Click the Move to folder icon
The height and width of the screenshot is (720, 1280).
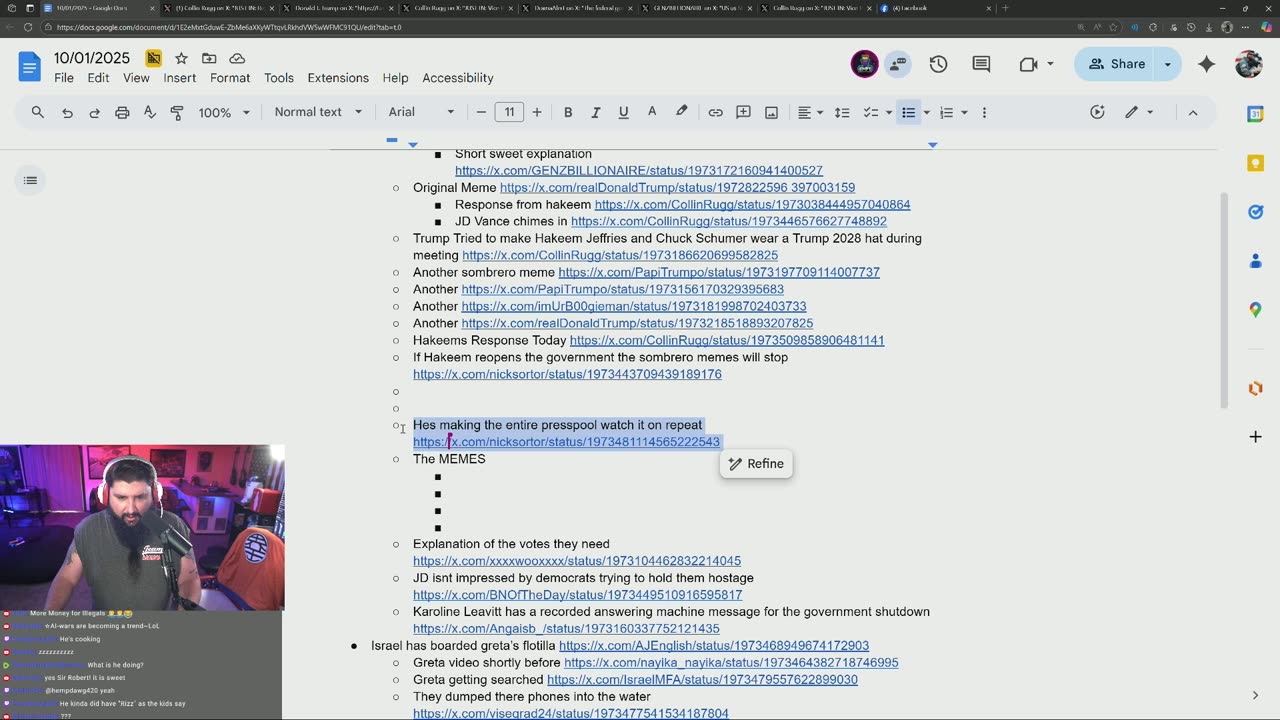[209, 58]
